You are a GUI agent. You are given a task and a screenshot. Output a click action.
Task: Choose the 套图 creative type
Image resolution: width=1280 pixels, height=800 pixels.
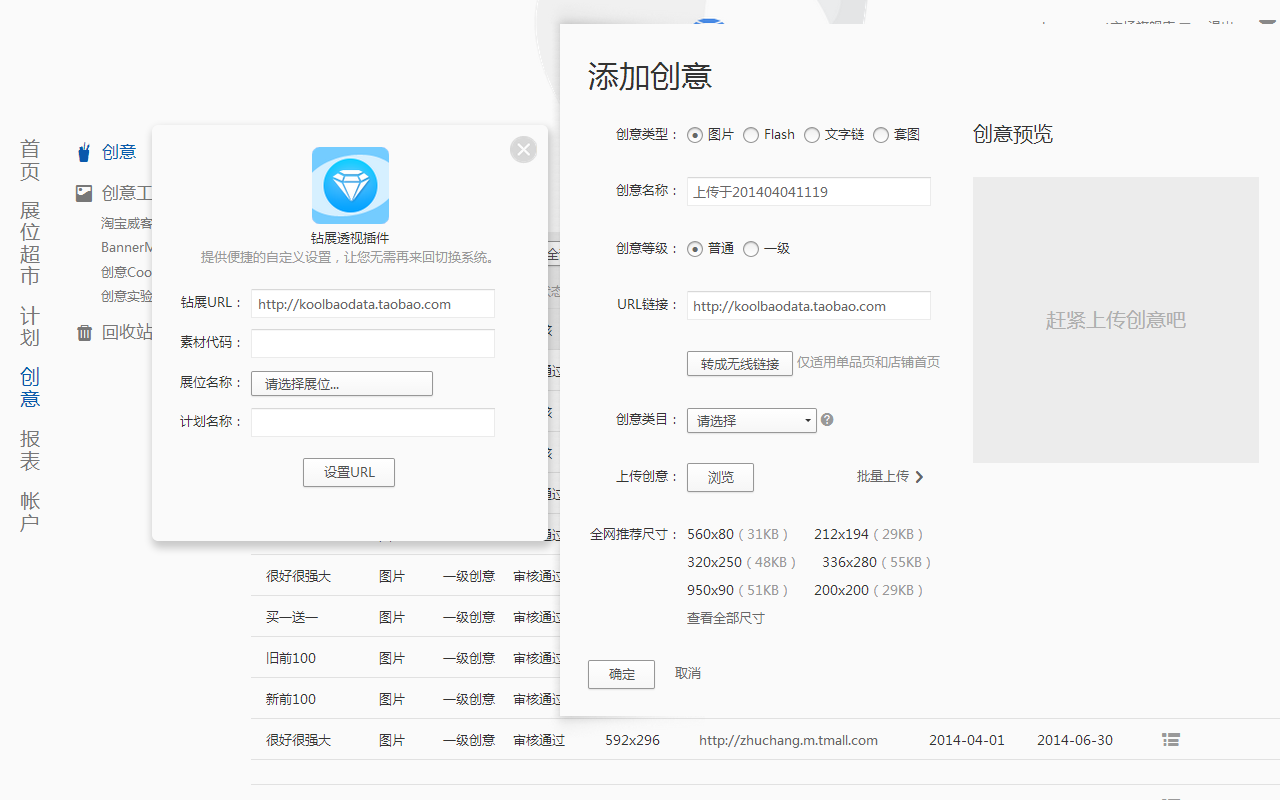point(881,135)
